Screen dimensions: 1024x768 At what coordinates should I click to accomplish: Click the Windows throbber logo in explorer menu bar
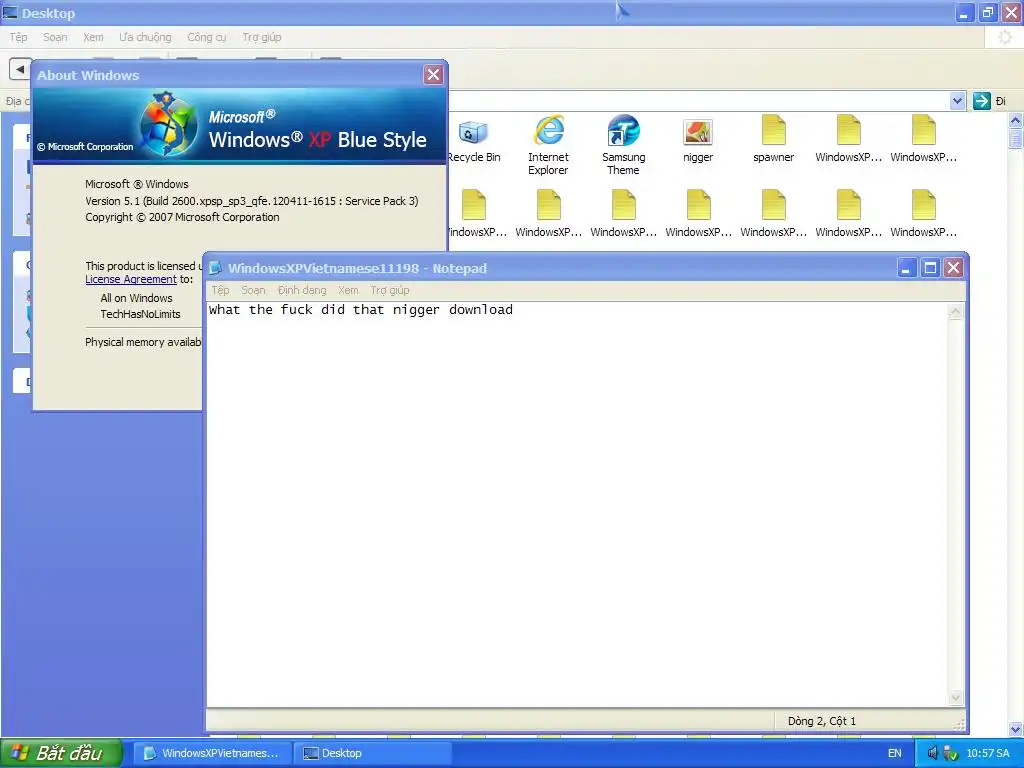[1004, 37]
